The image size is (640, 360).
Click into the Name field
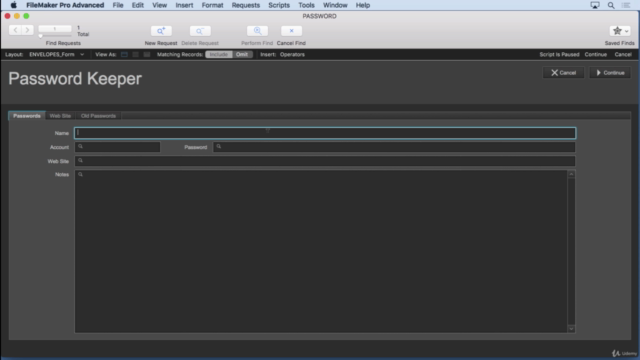pyautogui.click(x=325, y=133)
